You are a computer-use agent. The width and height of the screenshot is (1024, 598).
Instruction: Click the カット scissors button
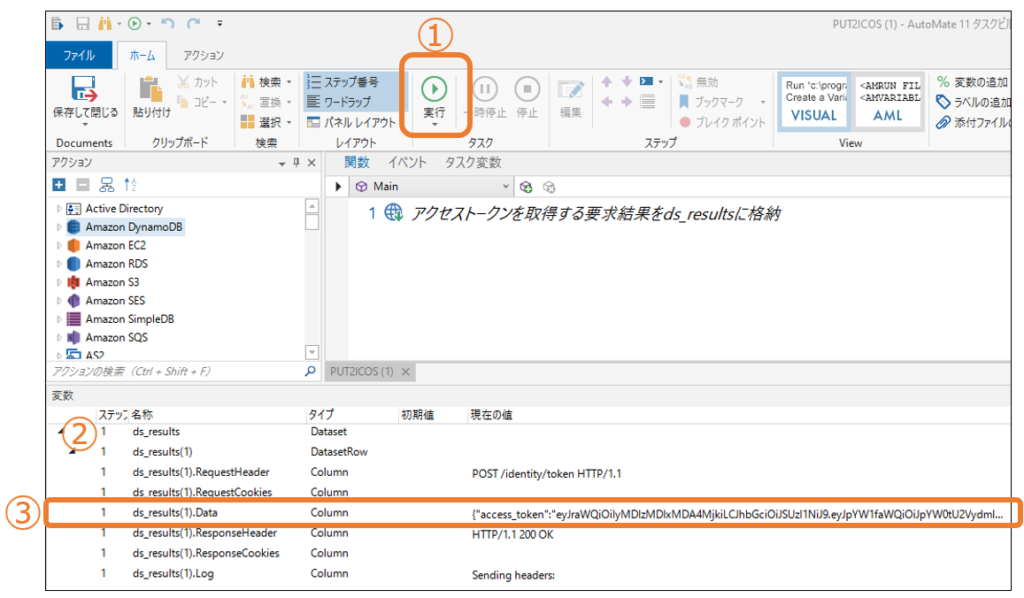click(x=197, y=82)
